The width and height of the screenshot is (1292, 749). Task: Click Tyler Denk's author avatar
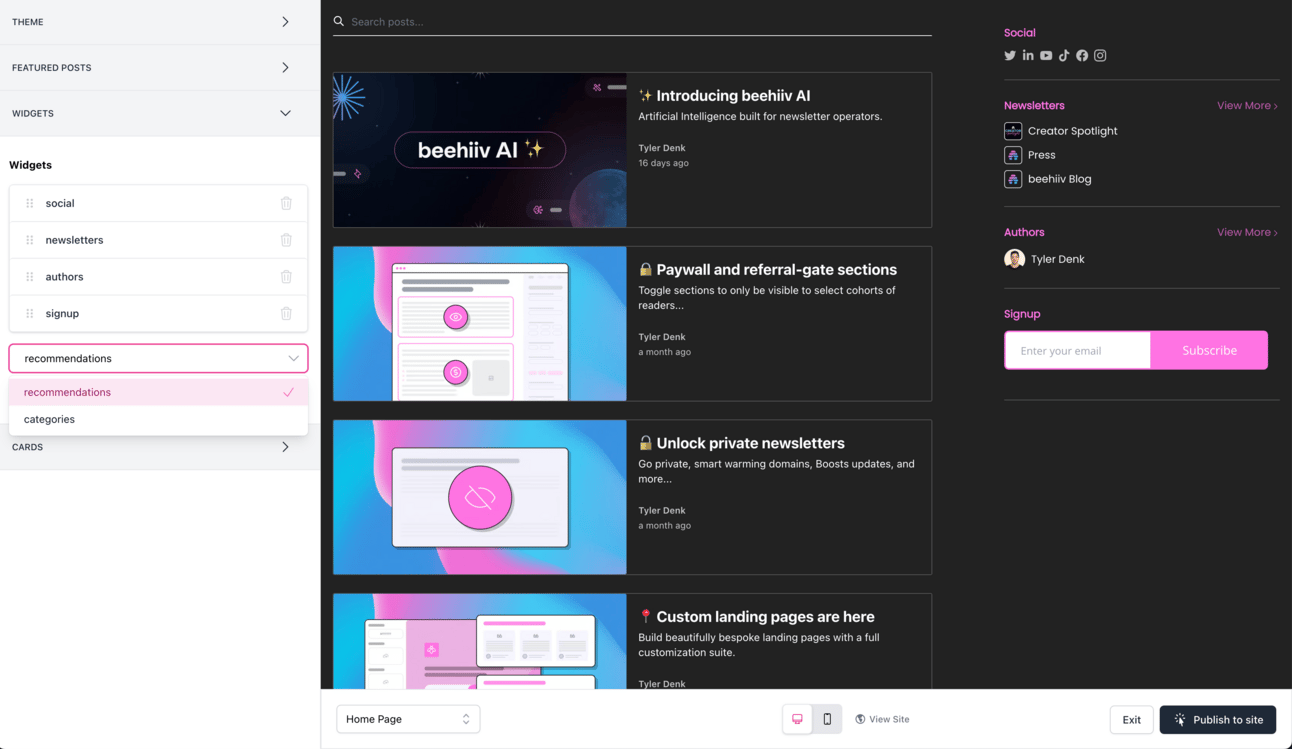(1014, 259)
